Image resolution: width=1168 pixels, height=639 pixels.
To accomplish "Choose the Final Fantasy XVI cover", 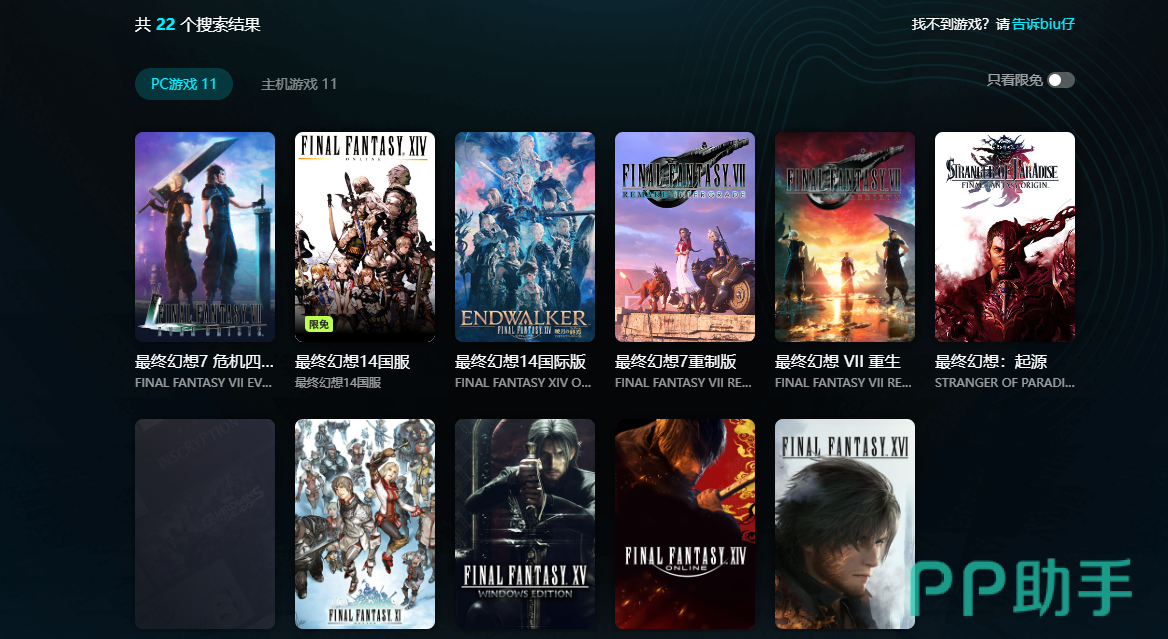I will tap(845, 524).
